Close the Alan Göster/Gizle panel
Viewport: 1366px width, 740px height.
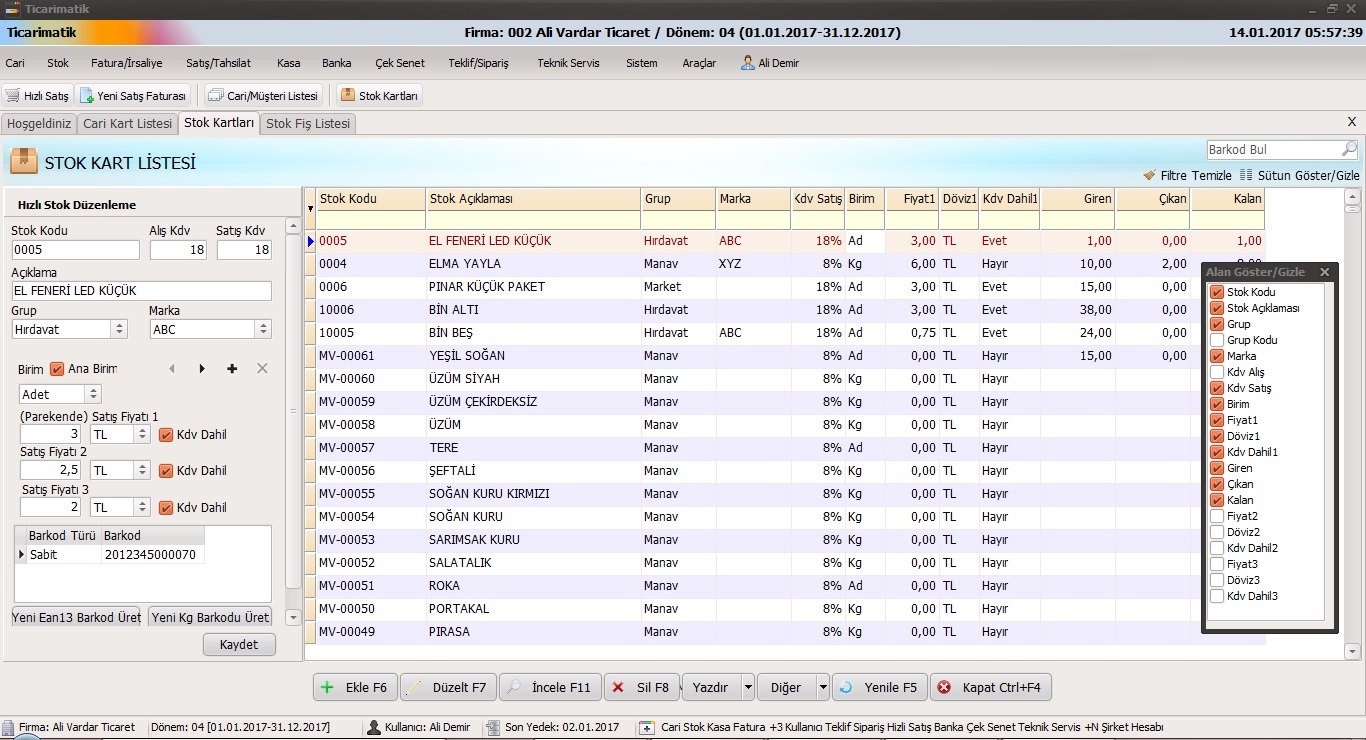tap(1325, 272)
